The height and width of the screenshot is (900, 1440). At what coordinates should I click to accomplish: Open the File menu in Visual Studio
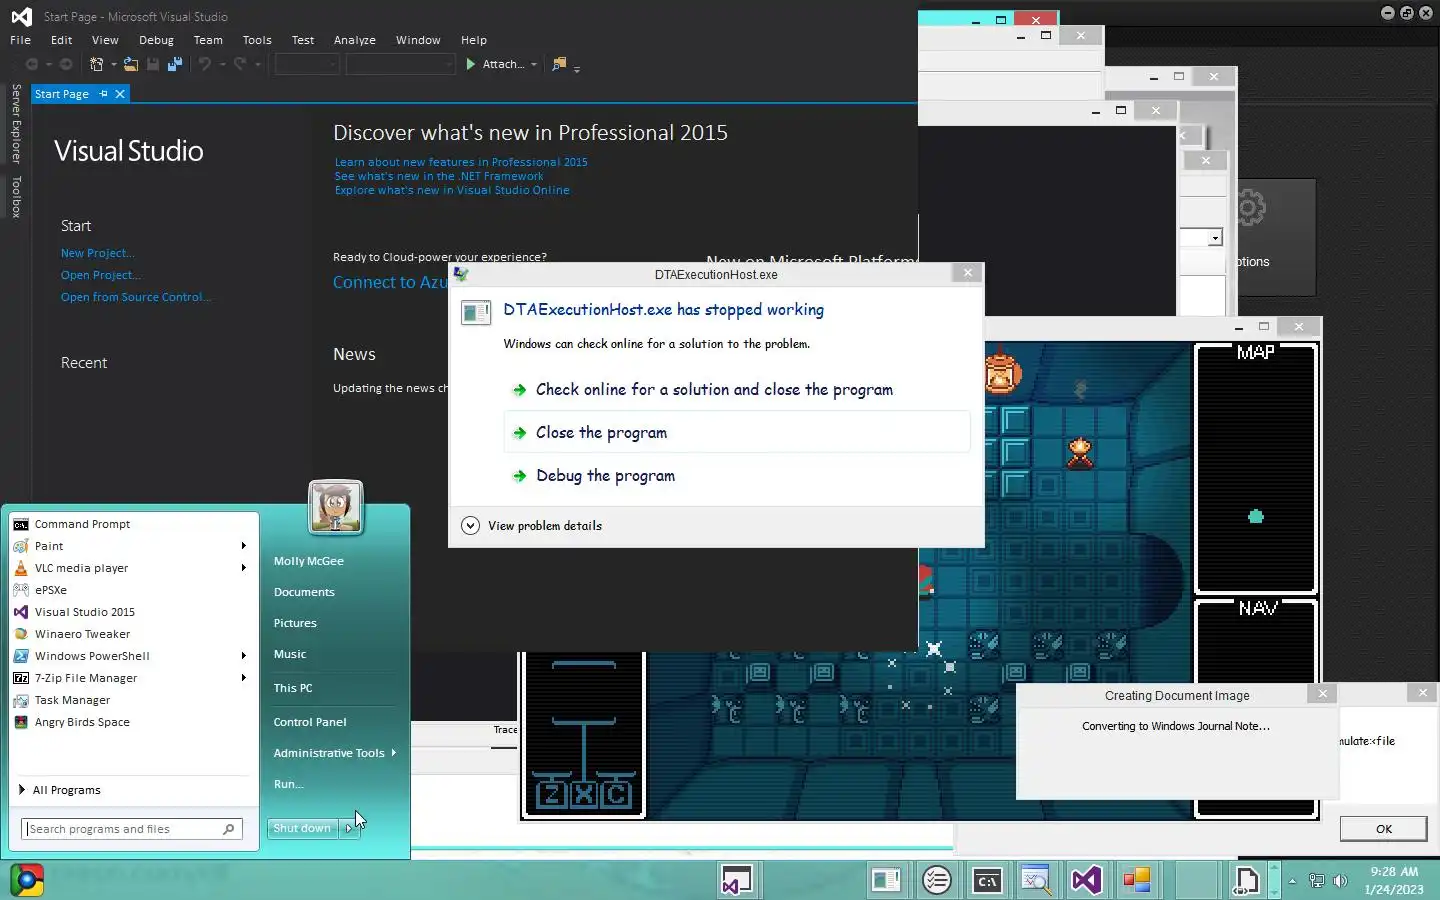[x=20, y=40]
